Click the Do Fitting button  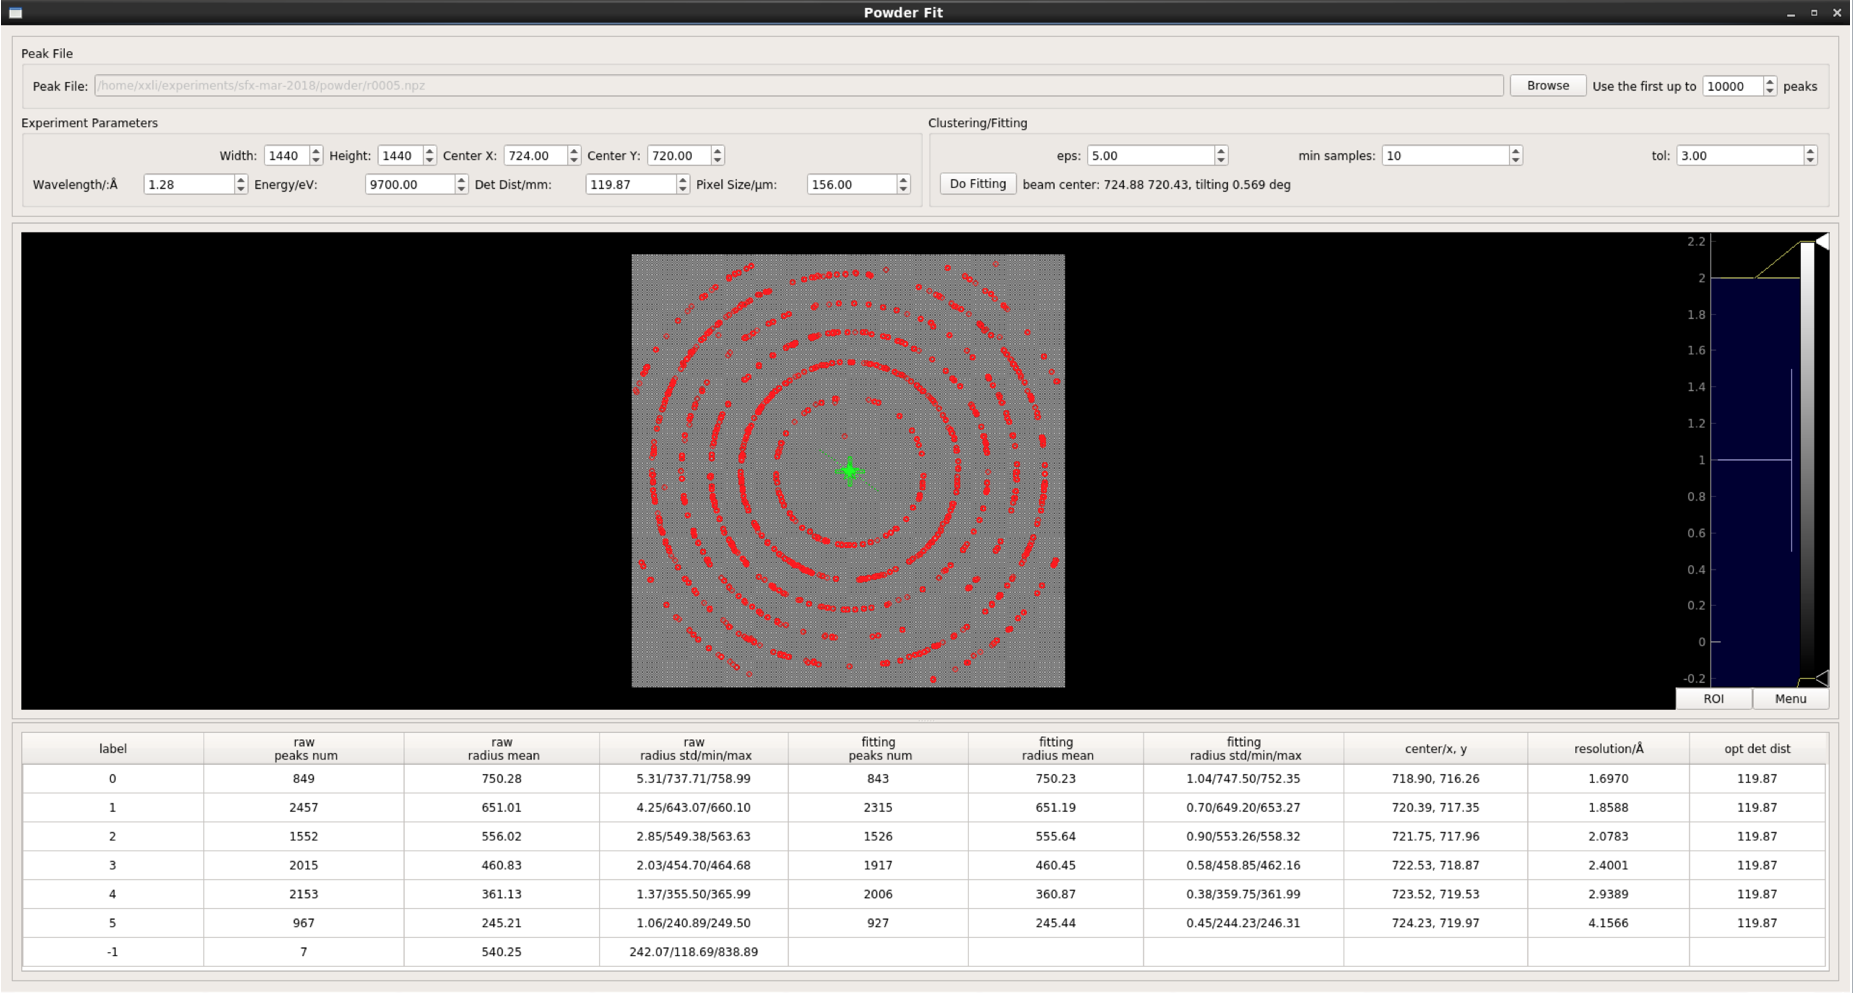977,184
